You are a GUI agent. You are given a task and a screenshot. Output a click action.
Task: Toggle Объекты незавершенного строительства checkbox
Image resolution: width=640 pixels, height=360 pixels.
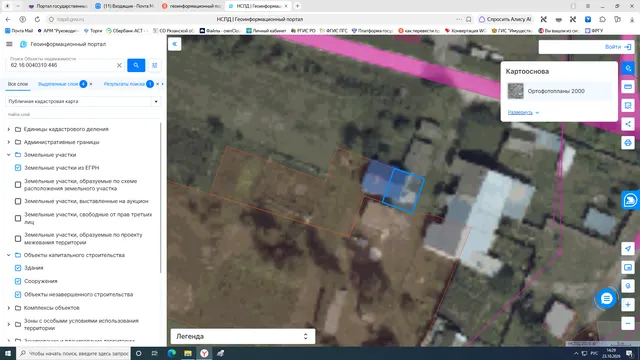click(18, 294)
